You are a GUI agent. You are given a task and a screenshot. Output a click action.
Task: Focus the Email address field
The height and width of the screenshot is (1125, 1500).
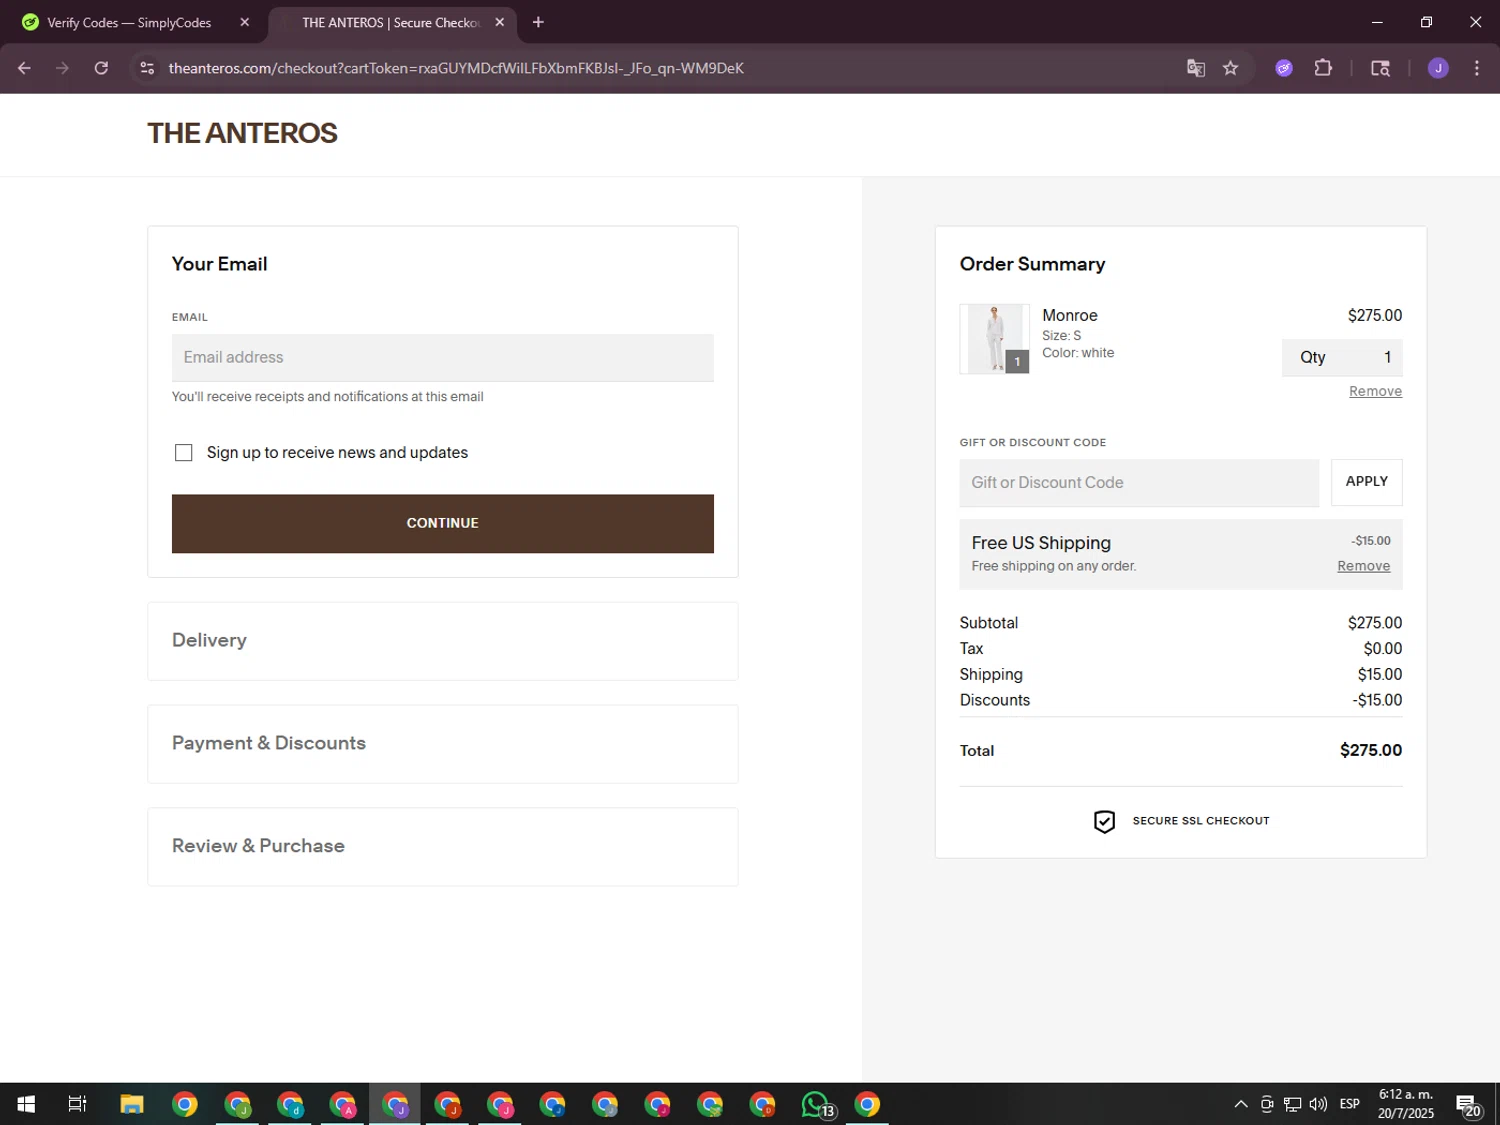pos(442,357)
